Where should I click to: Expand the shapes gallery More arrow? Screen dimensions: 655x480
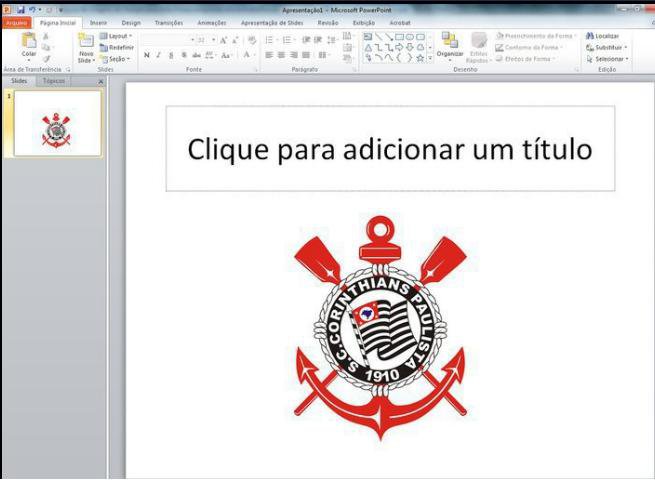tap(430, 58)
